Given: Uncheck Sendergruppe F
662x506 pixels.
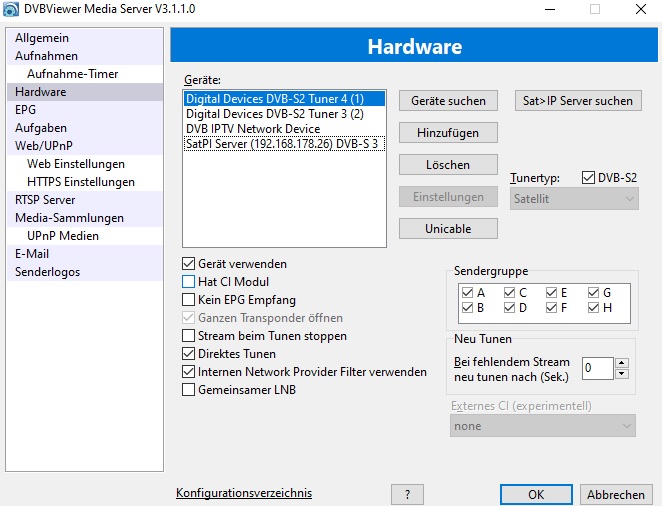Looking at the screenshot, I should point(551,308).
